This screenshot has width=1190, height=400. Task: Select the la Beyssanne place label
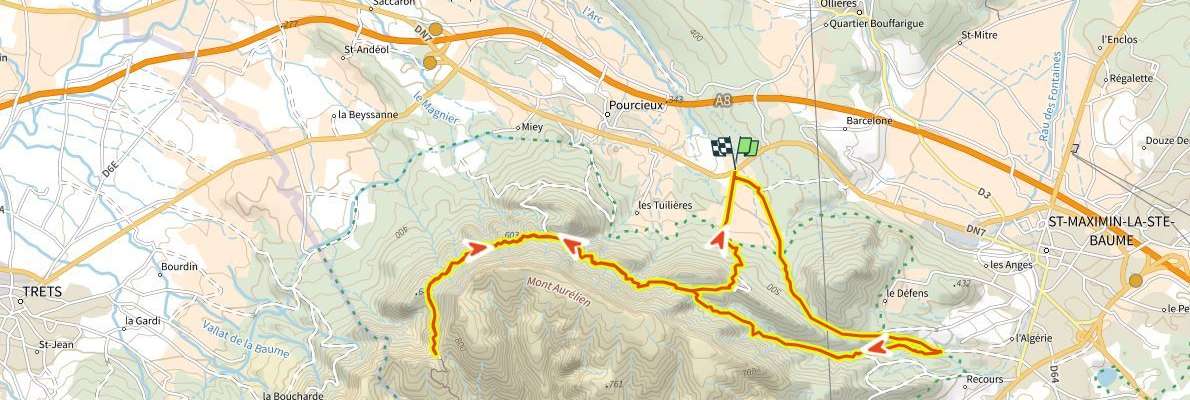368,115
